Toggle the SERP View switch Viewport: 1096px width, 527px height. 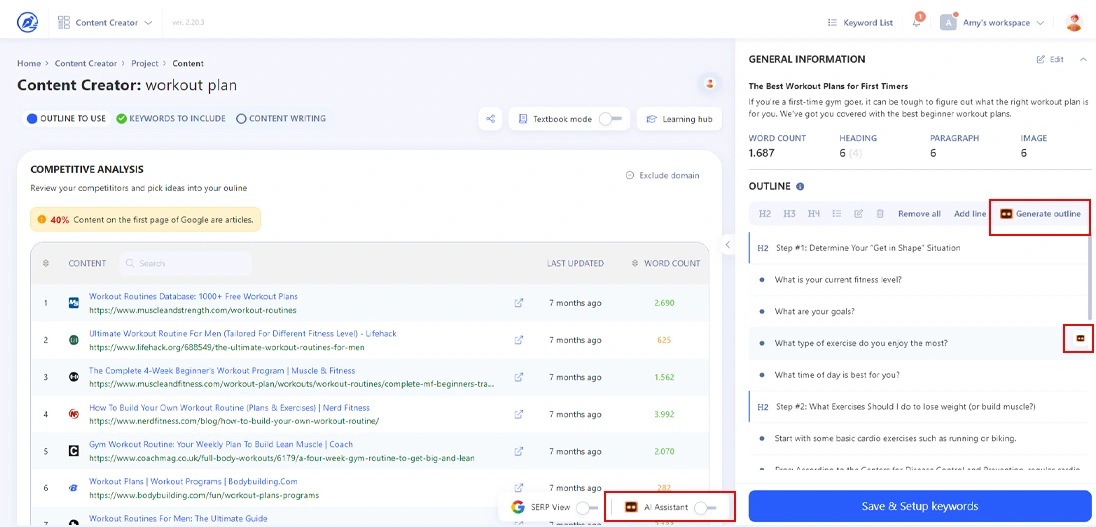pos(587,507)
